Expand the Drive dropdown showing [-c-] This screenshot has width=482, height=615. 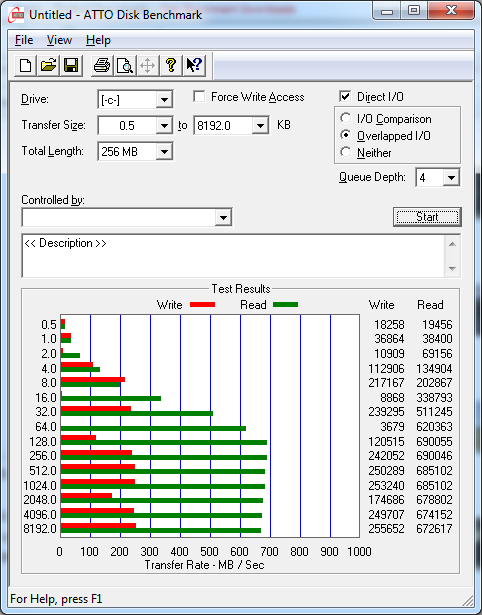(x=164, y=100)
